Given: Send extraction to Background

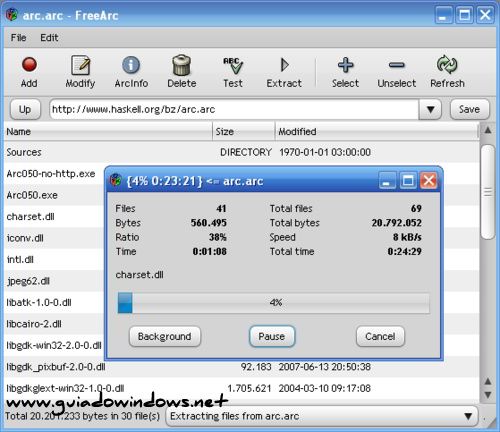Looking at the screenshot, I should 165,336.
